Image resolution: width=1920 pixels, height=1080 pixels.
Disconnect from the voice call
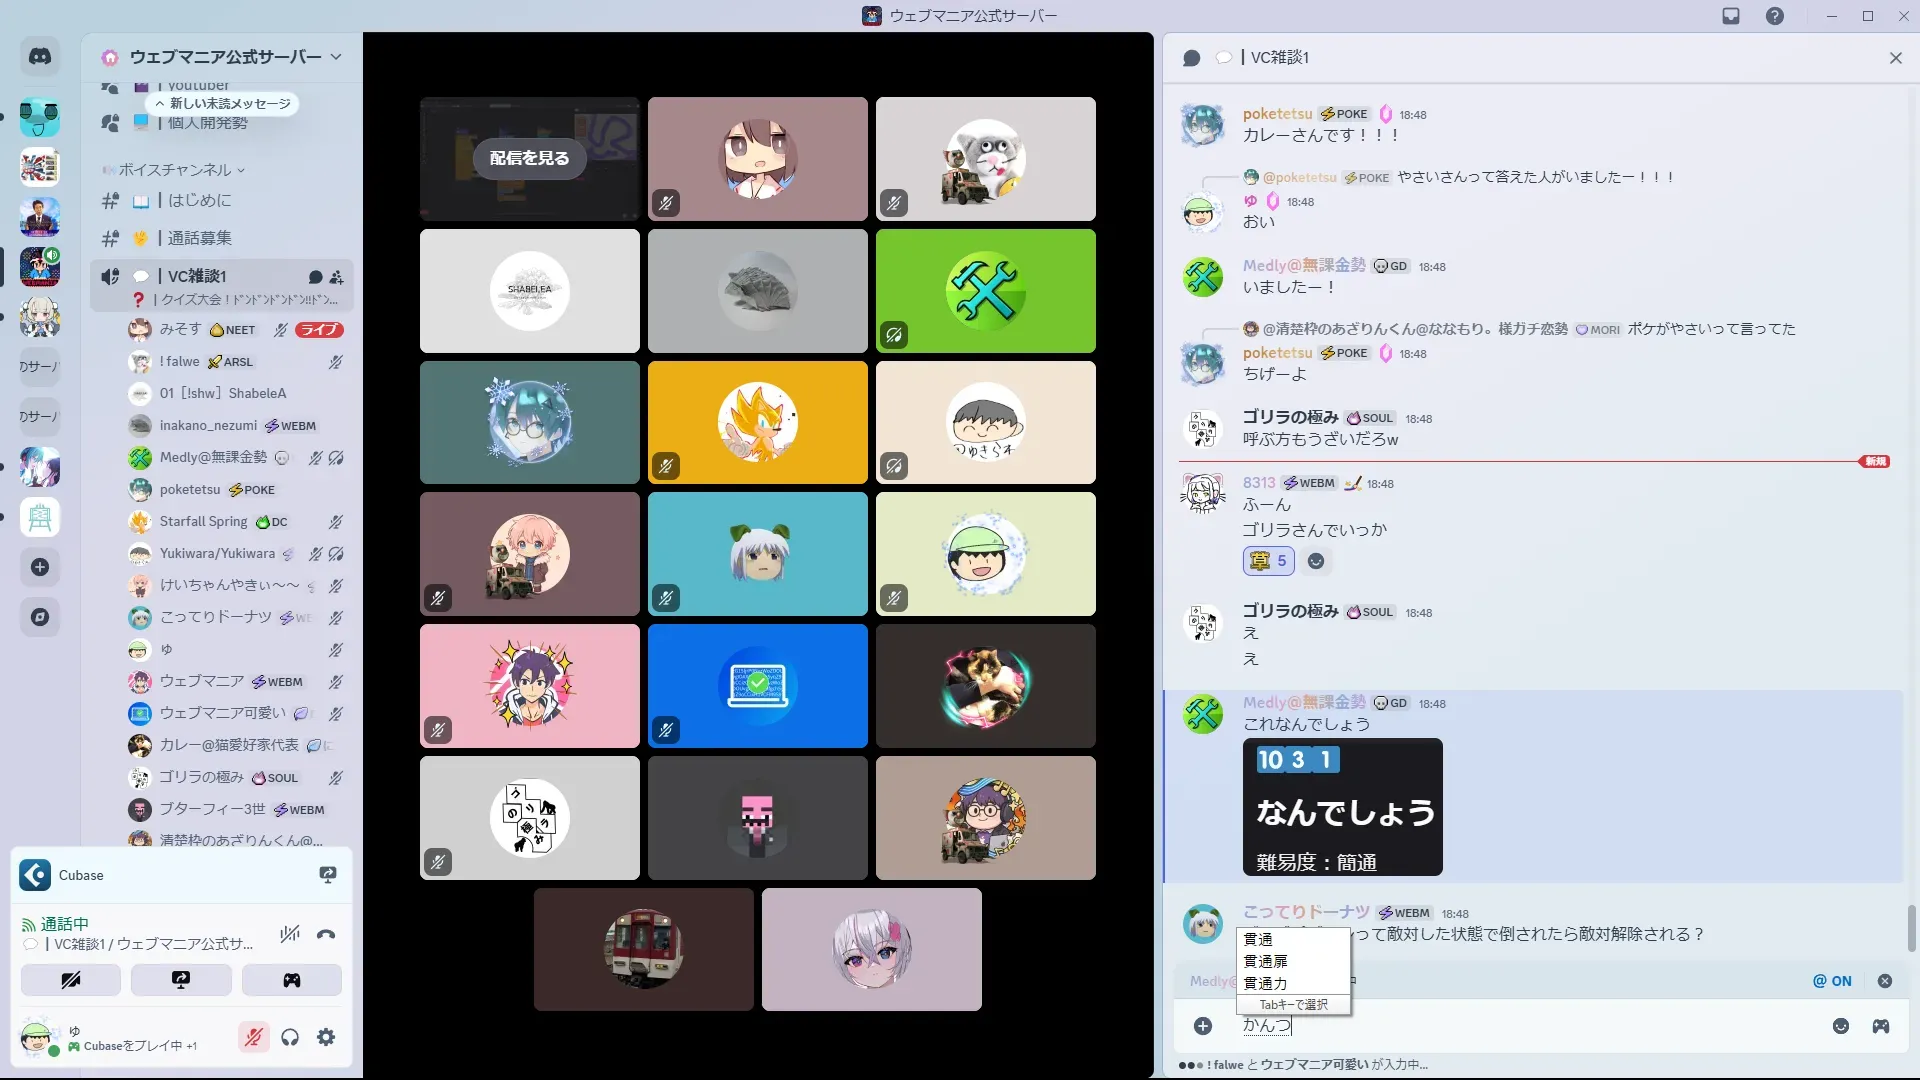point(326,935)
